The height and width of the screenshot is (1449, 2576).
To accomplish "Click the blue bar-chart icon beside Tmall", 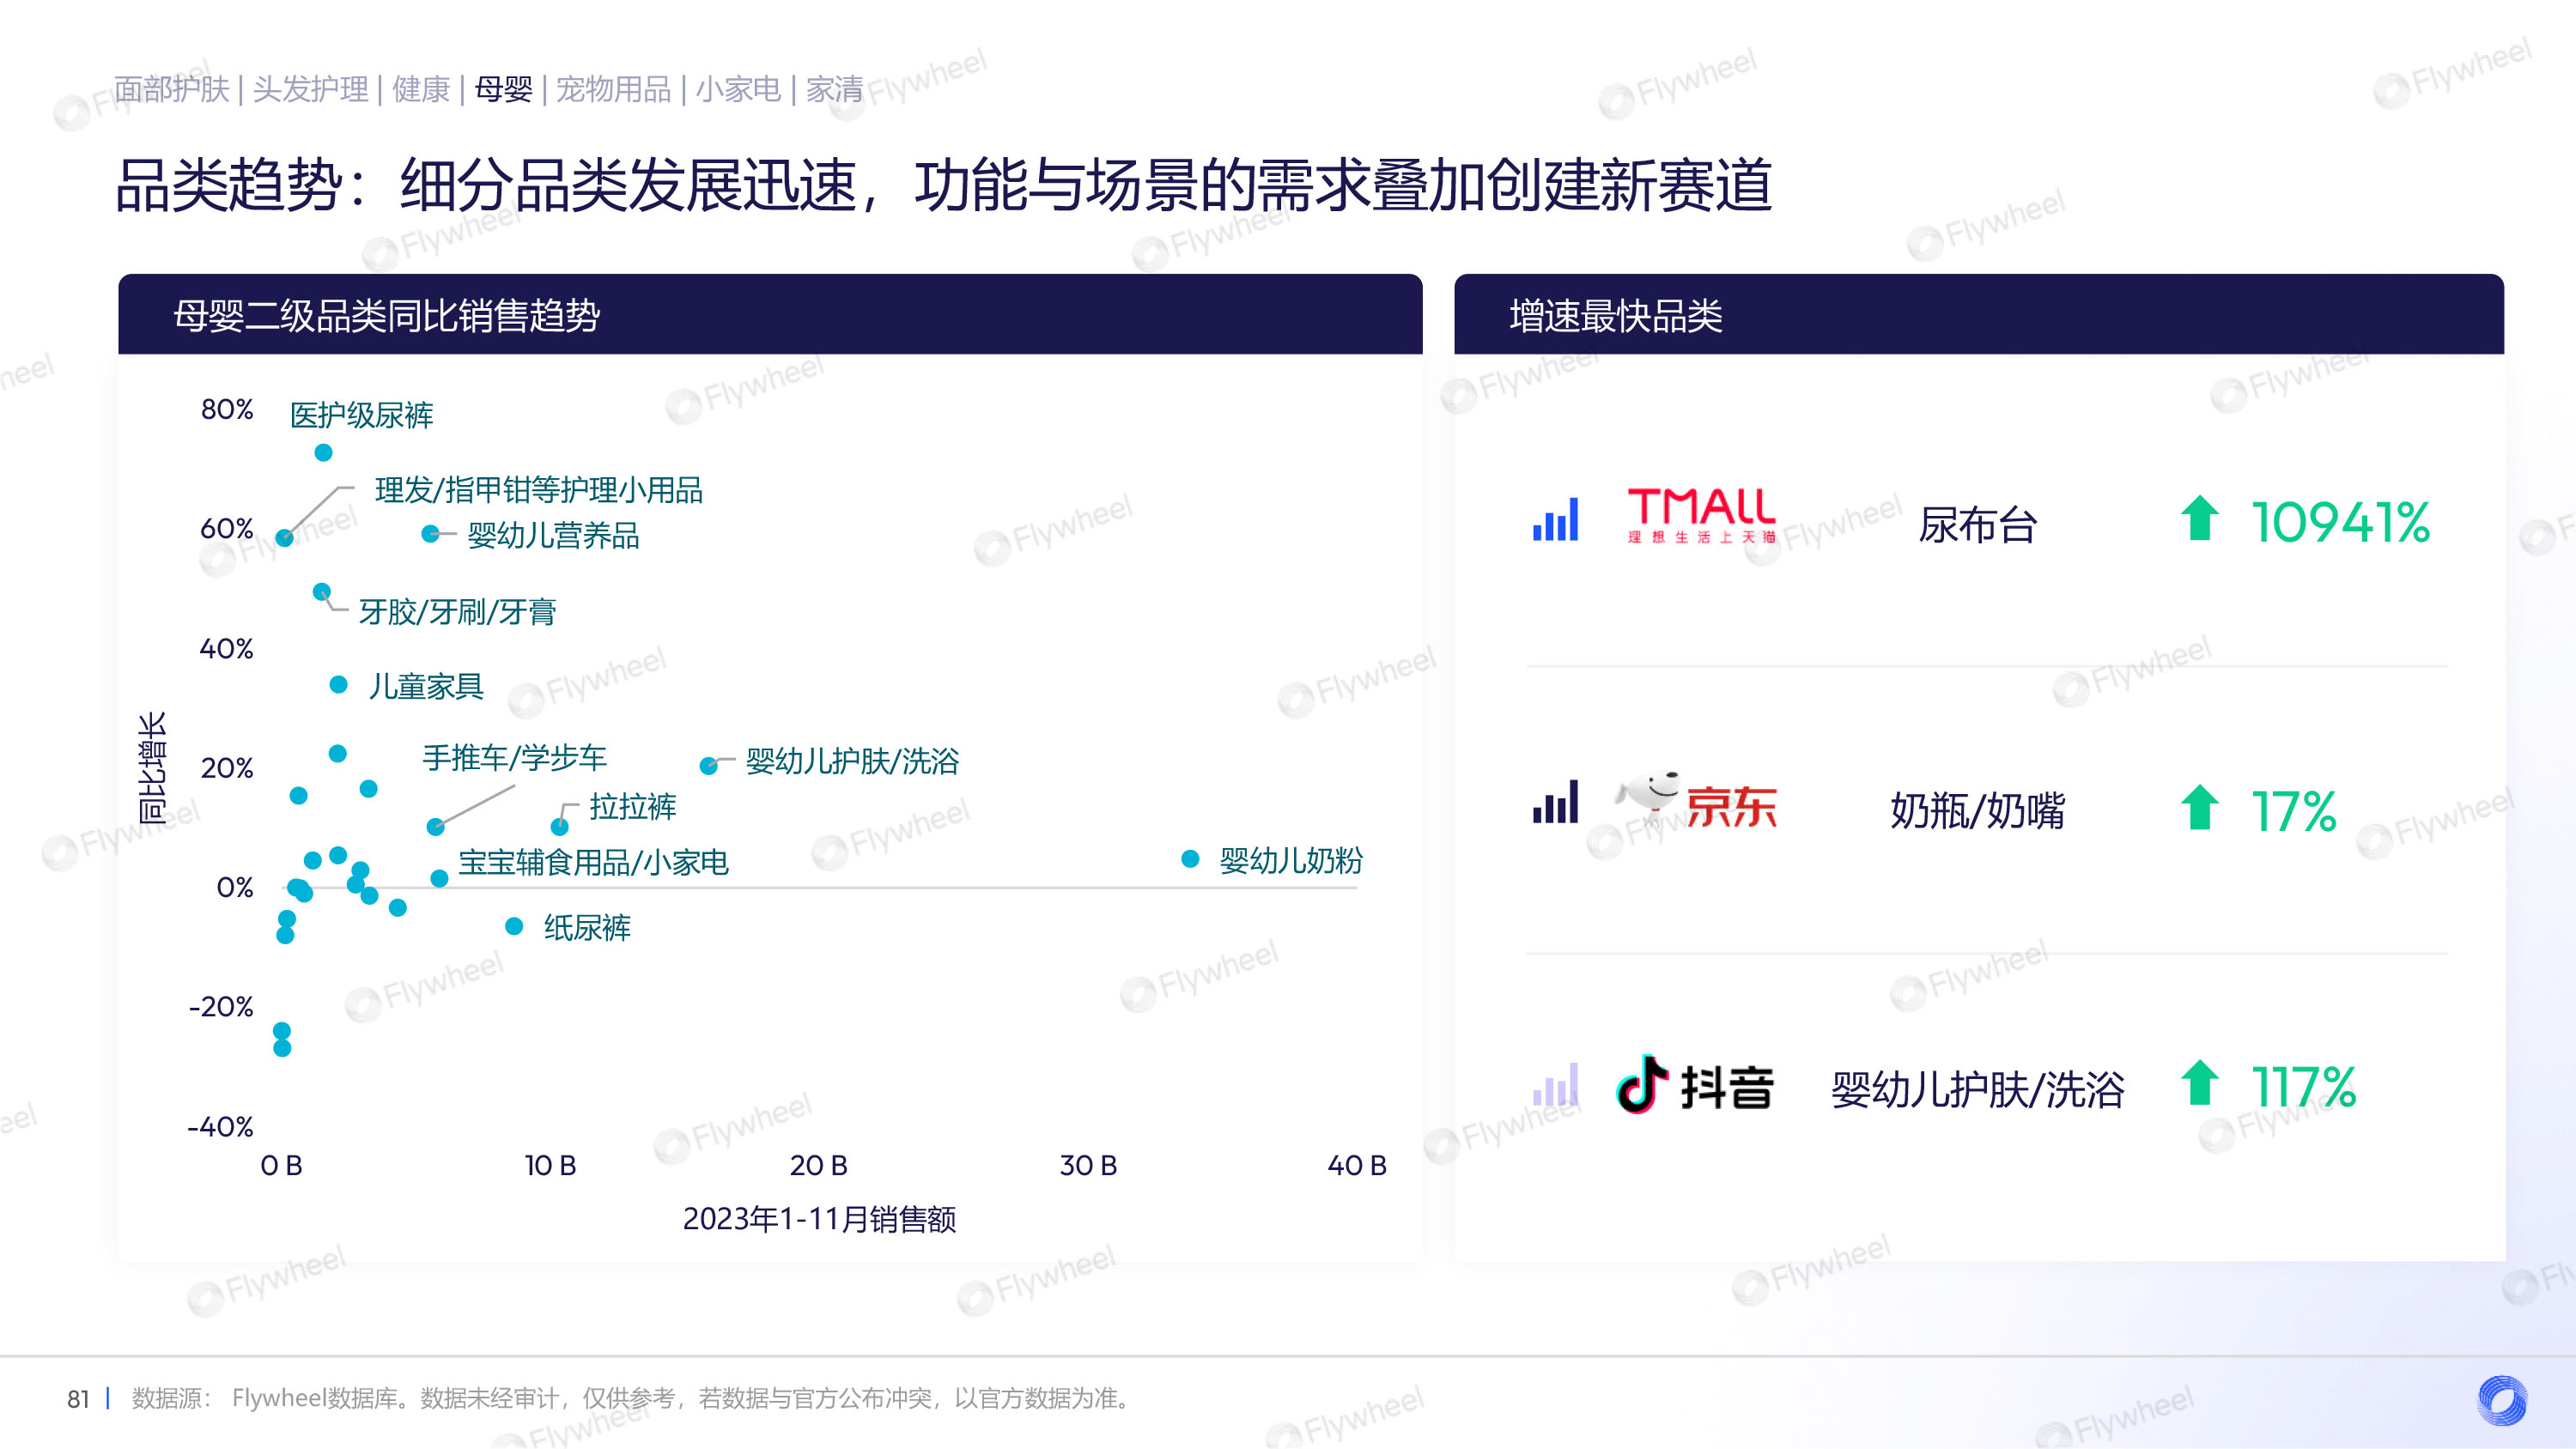I will pyautogui.click(x=1555, y=519).
